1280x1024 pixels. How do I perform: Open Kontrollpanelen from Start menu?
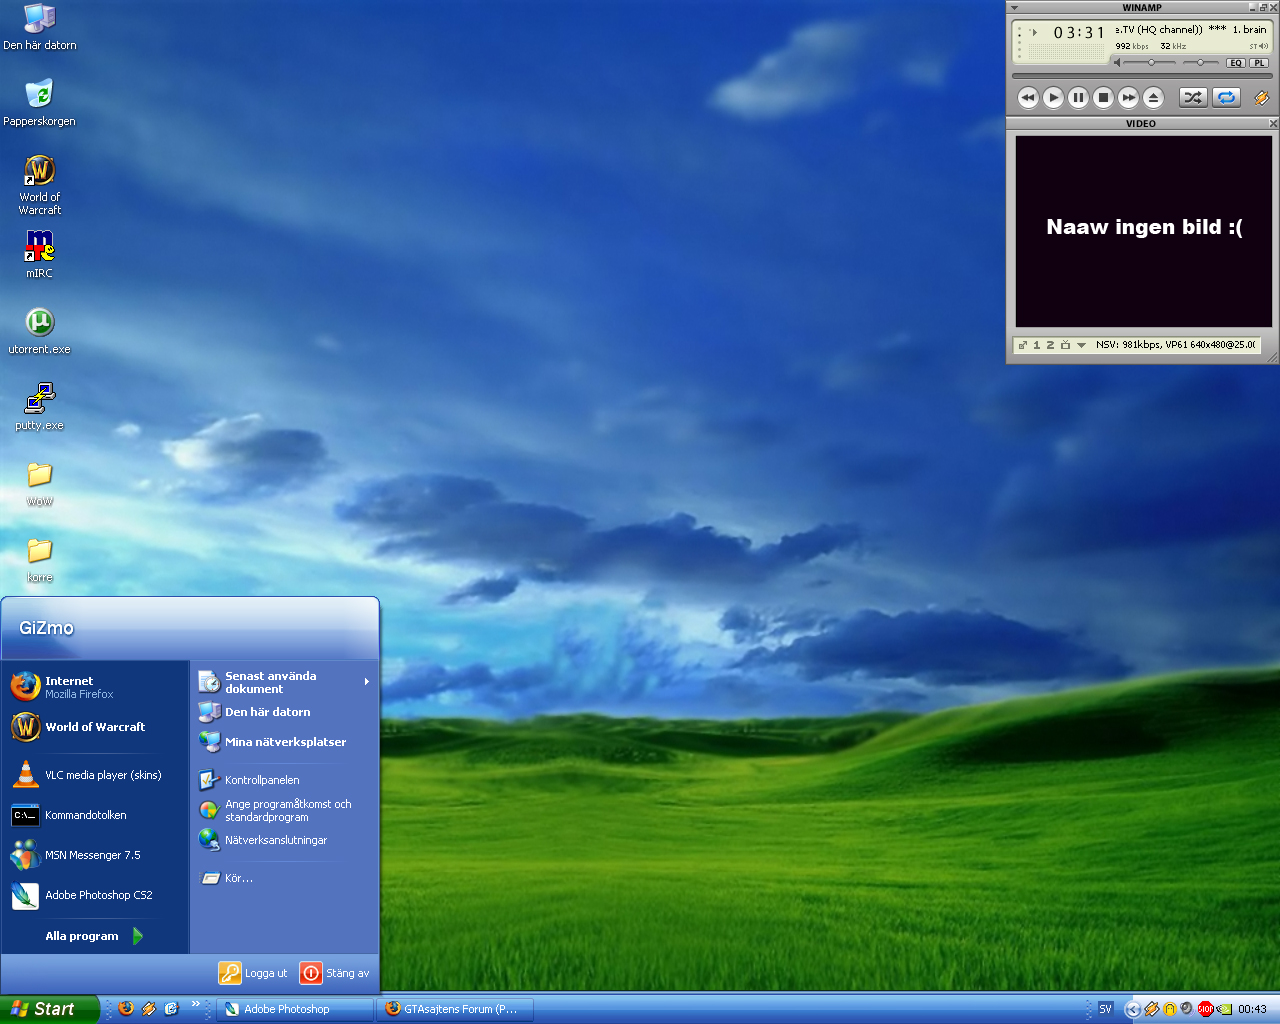pyautogui.click(x=262, y=780)
